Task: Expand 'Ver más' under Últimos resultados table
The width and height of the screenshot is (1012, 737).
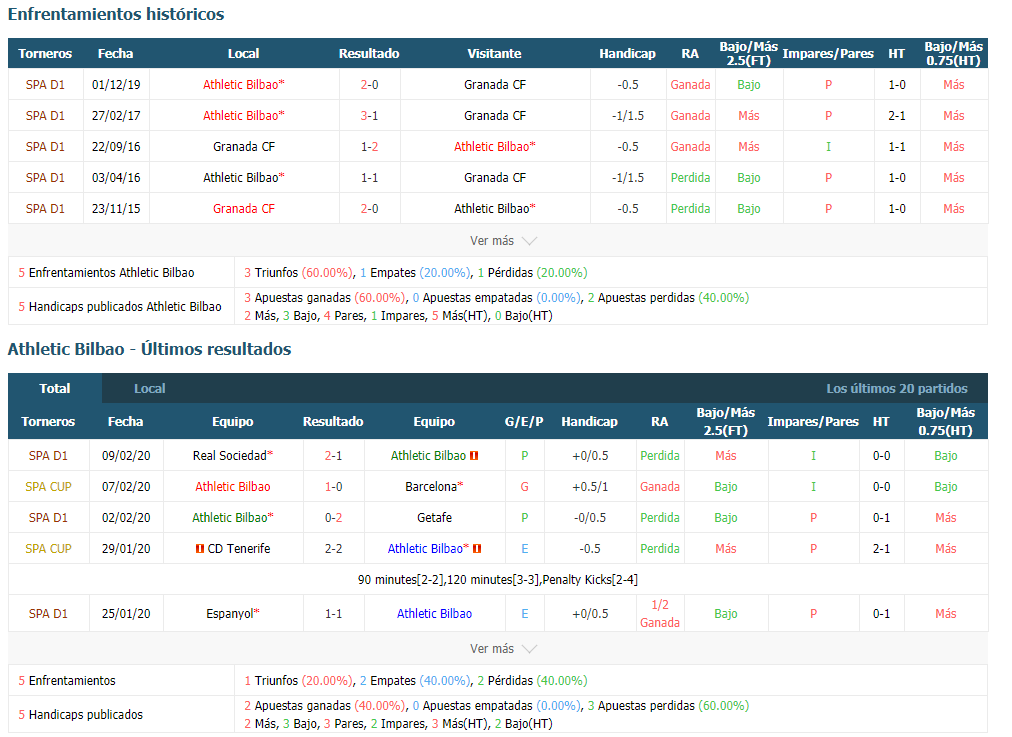Action: click(x=503, y=649)
